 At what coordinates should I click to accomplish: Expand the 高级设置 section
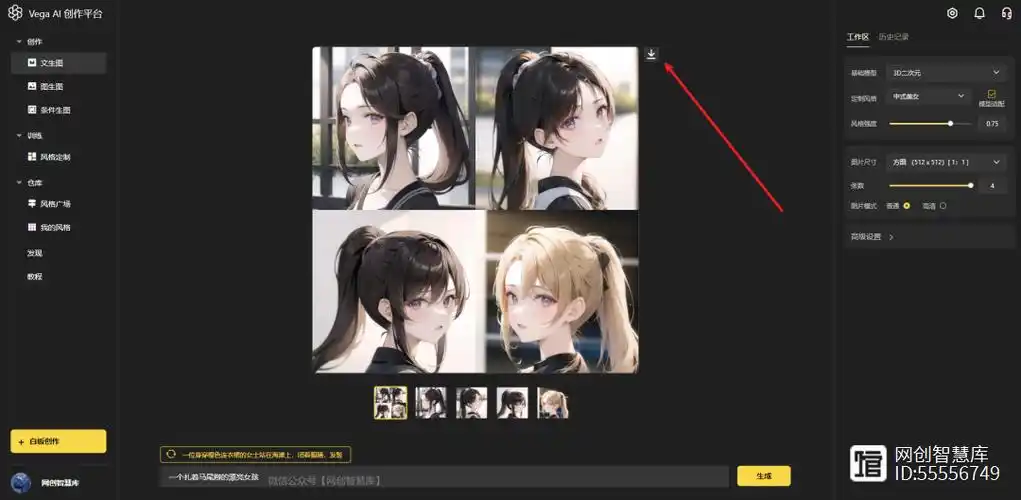click(x=870, y=237)
